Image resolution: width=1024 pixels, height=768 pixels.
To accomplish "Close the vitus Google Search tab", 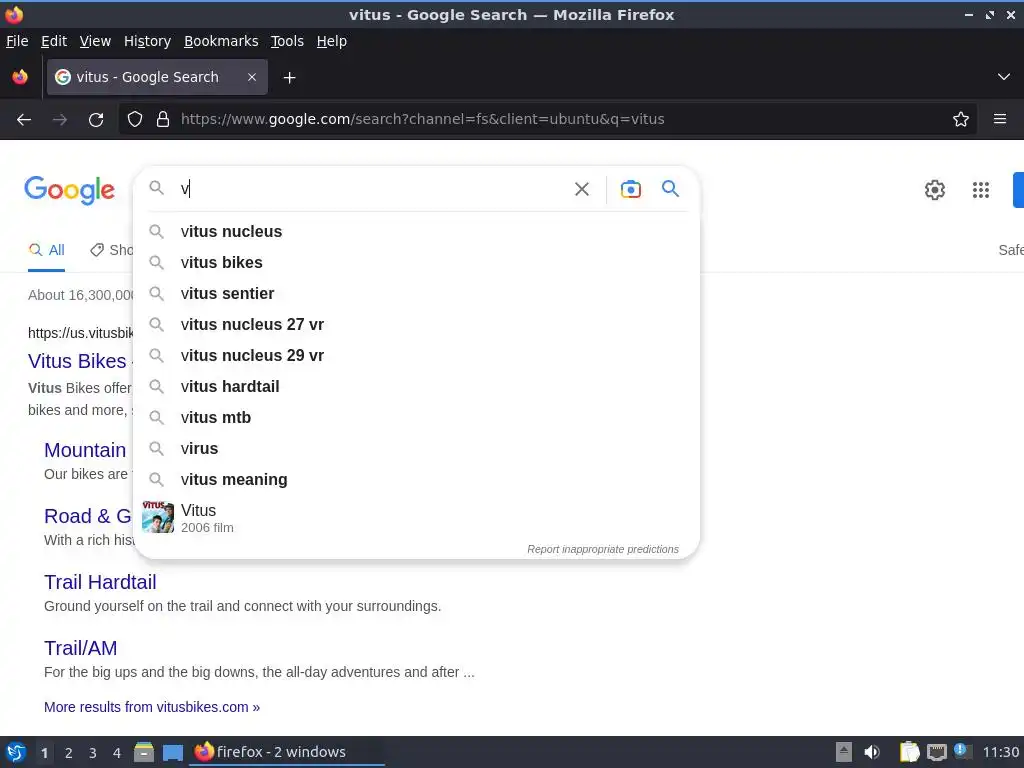I will (x=252, y=77).
